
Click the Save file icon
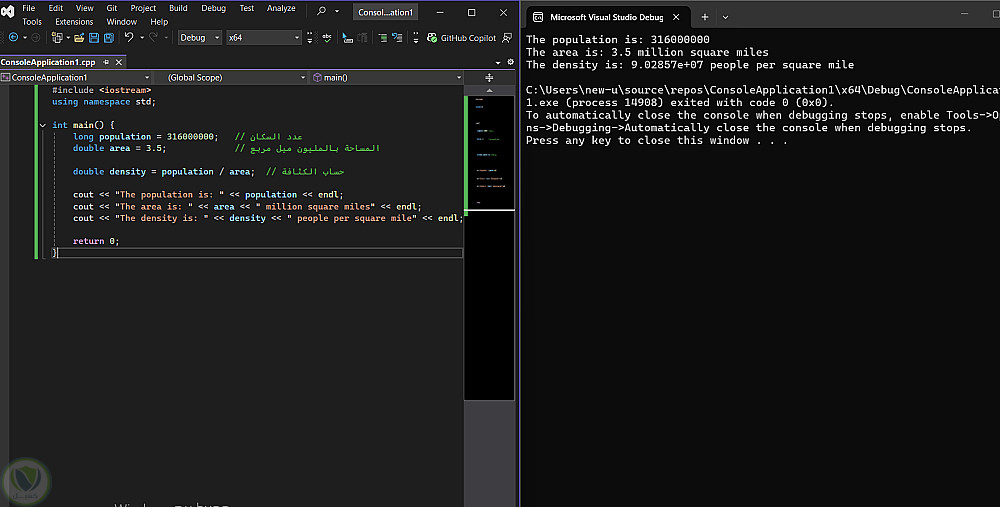pyautogui.click(x=94, y=38)
